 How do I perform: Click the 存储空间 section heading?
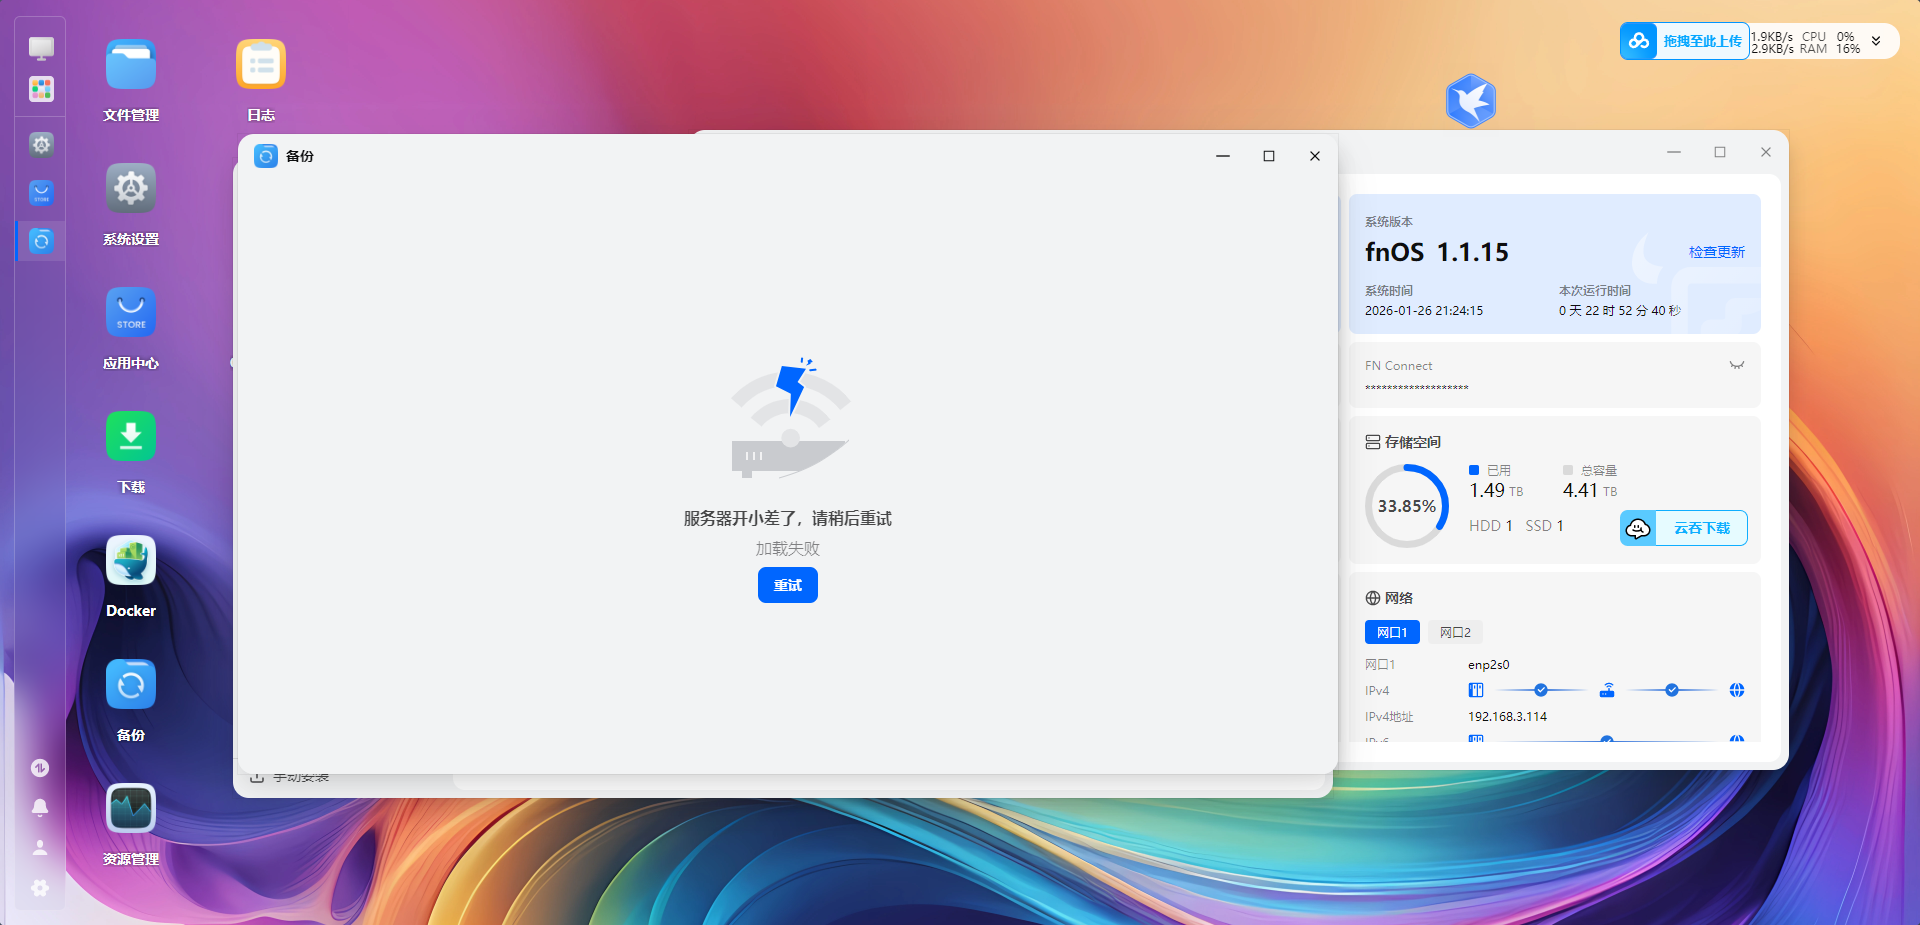tap(1412, 442)
